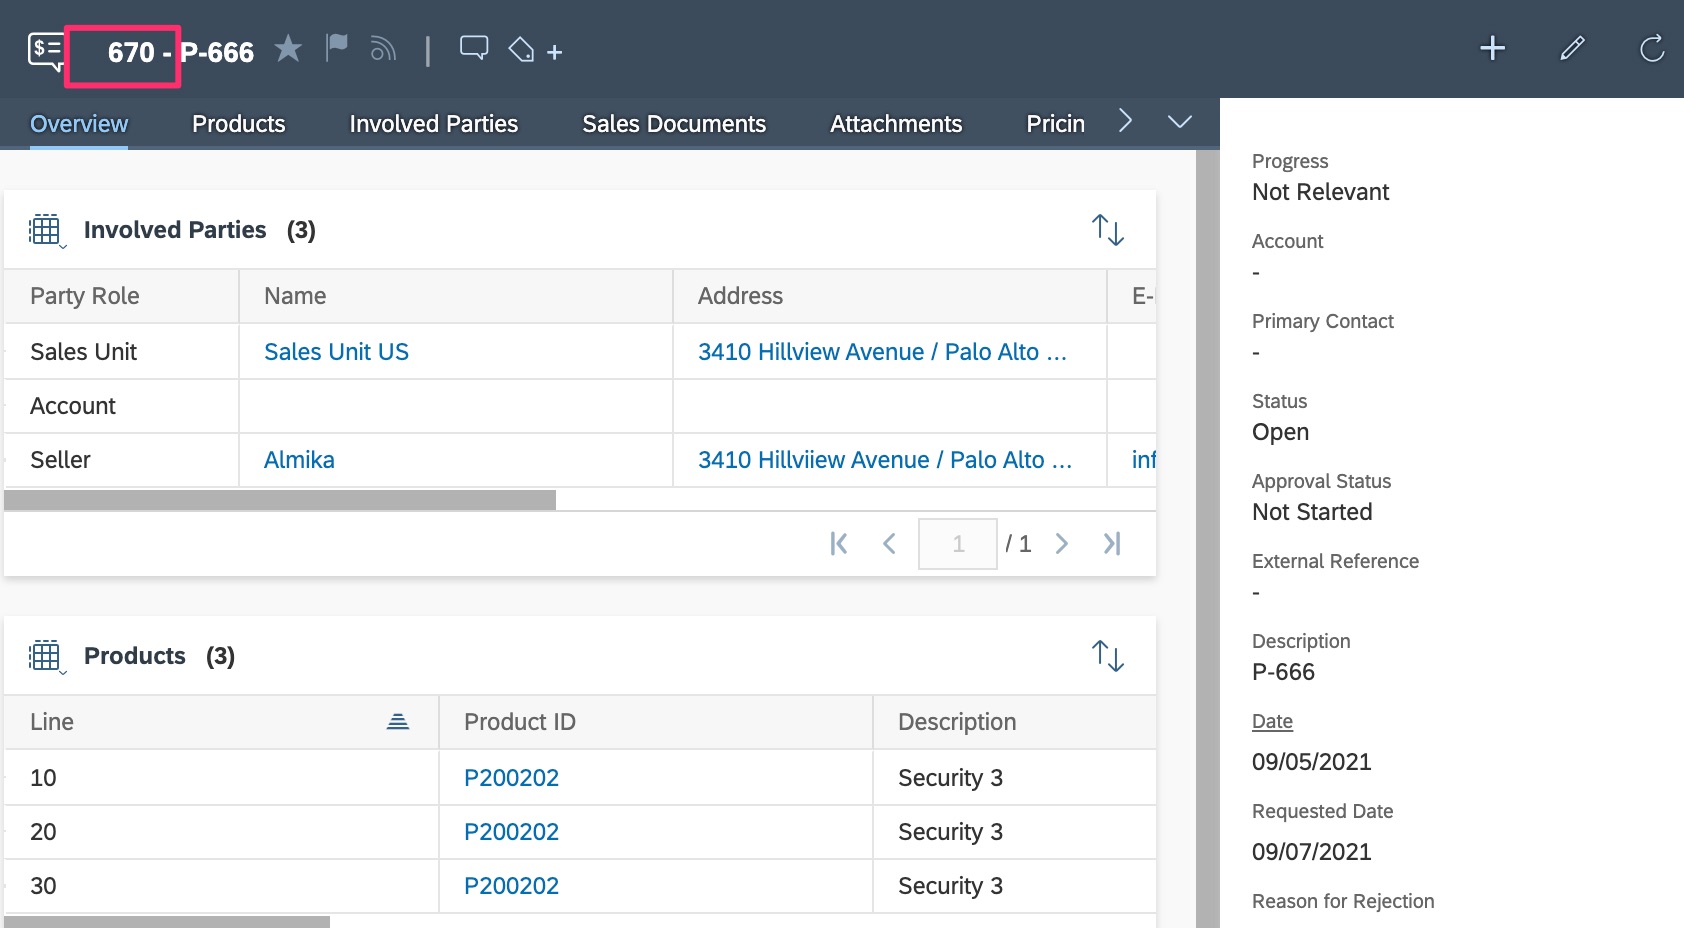Click the Line column sort indicator icon
This screenshot has height=928, width=1684.
point(398,722)
